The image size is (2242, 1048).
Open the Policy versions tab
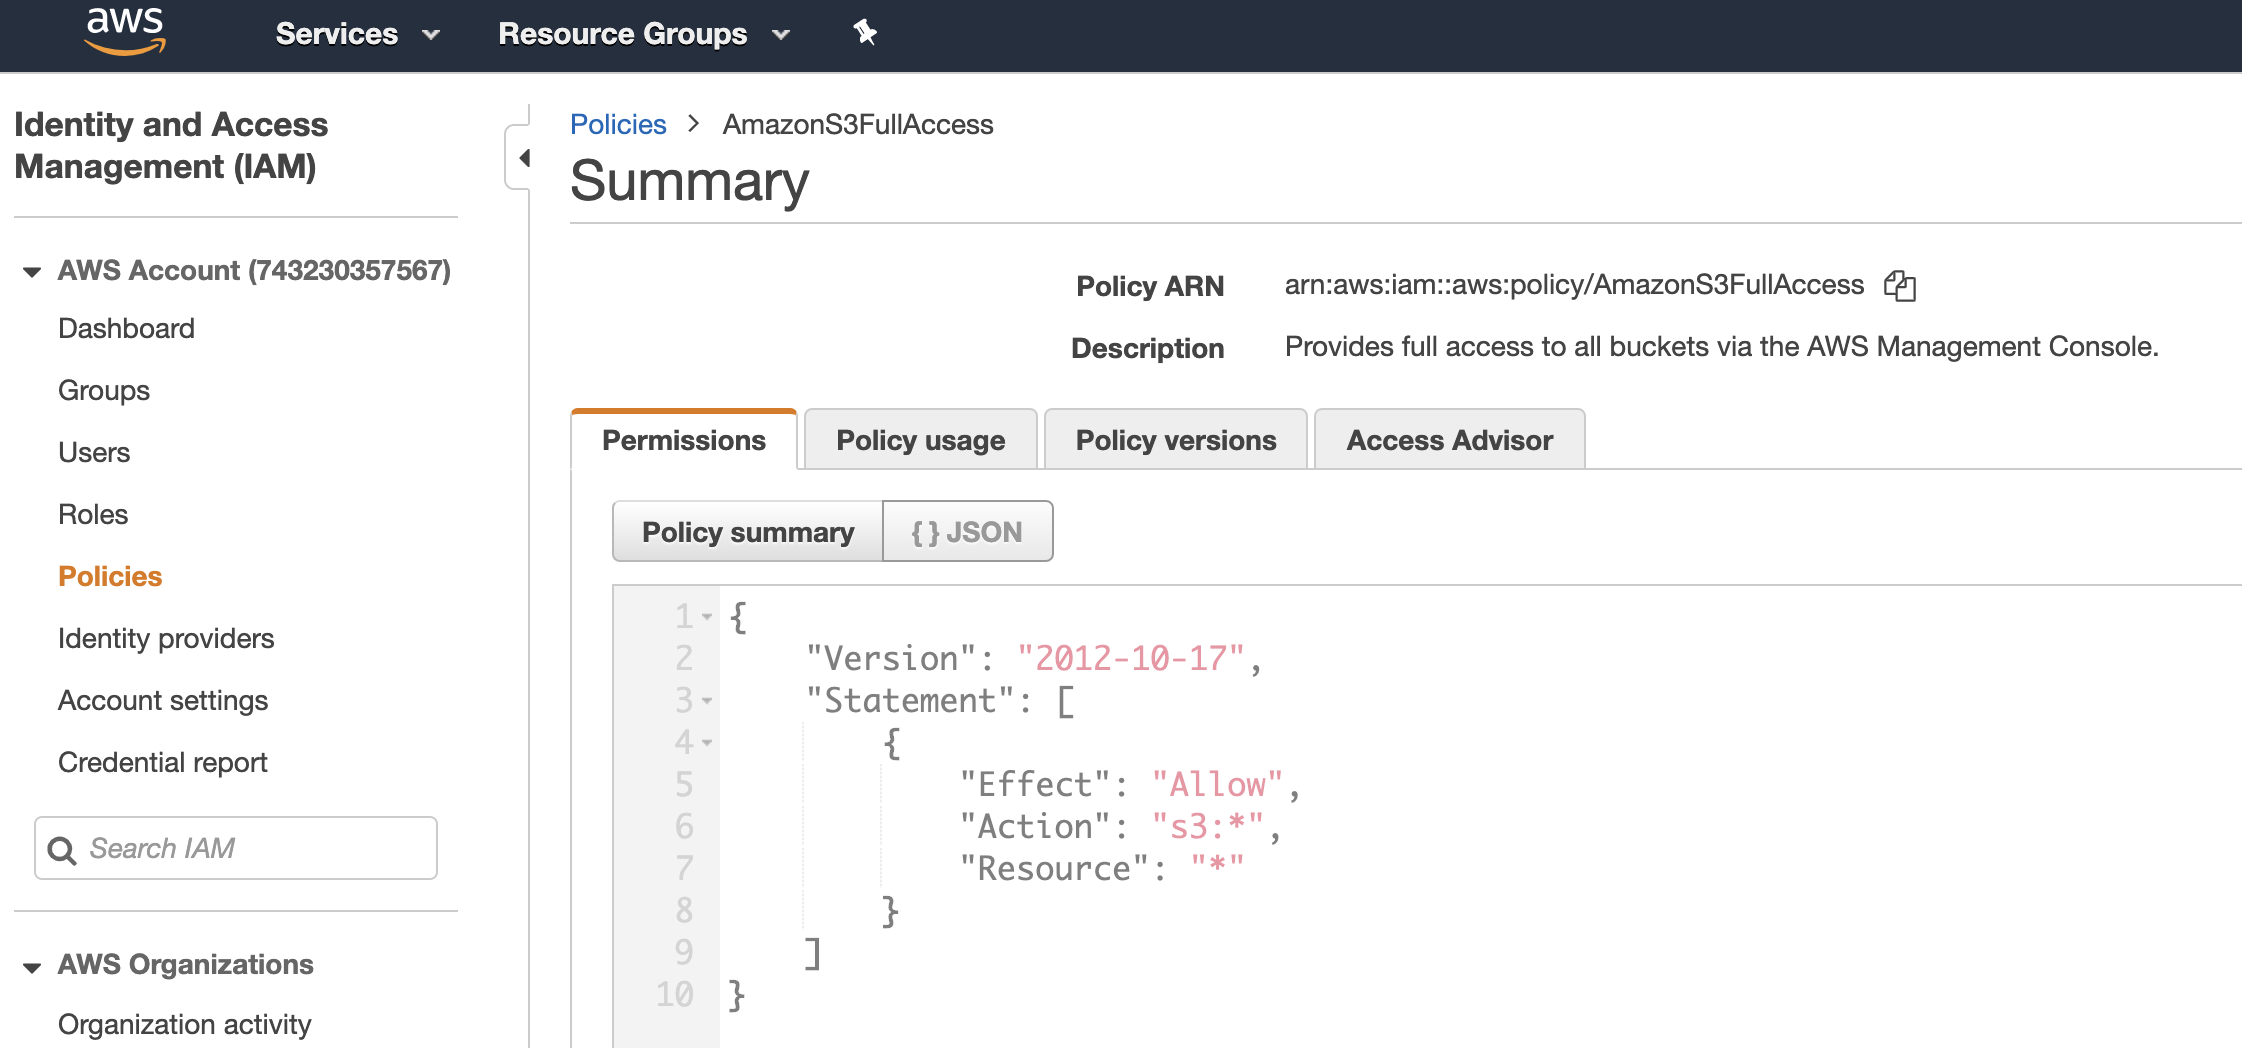click(x=1175, y=440)
